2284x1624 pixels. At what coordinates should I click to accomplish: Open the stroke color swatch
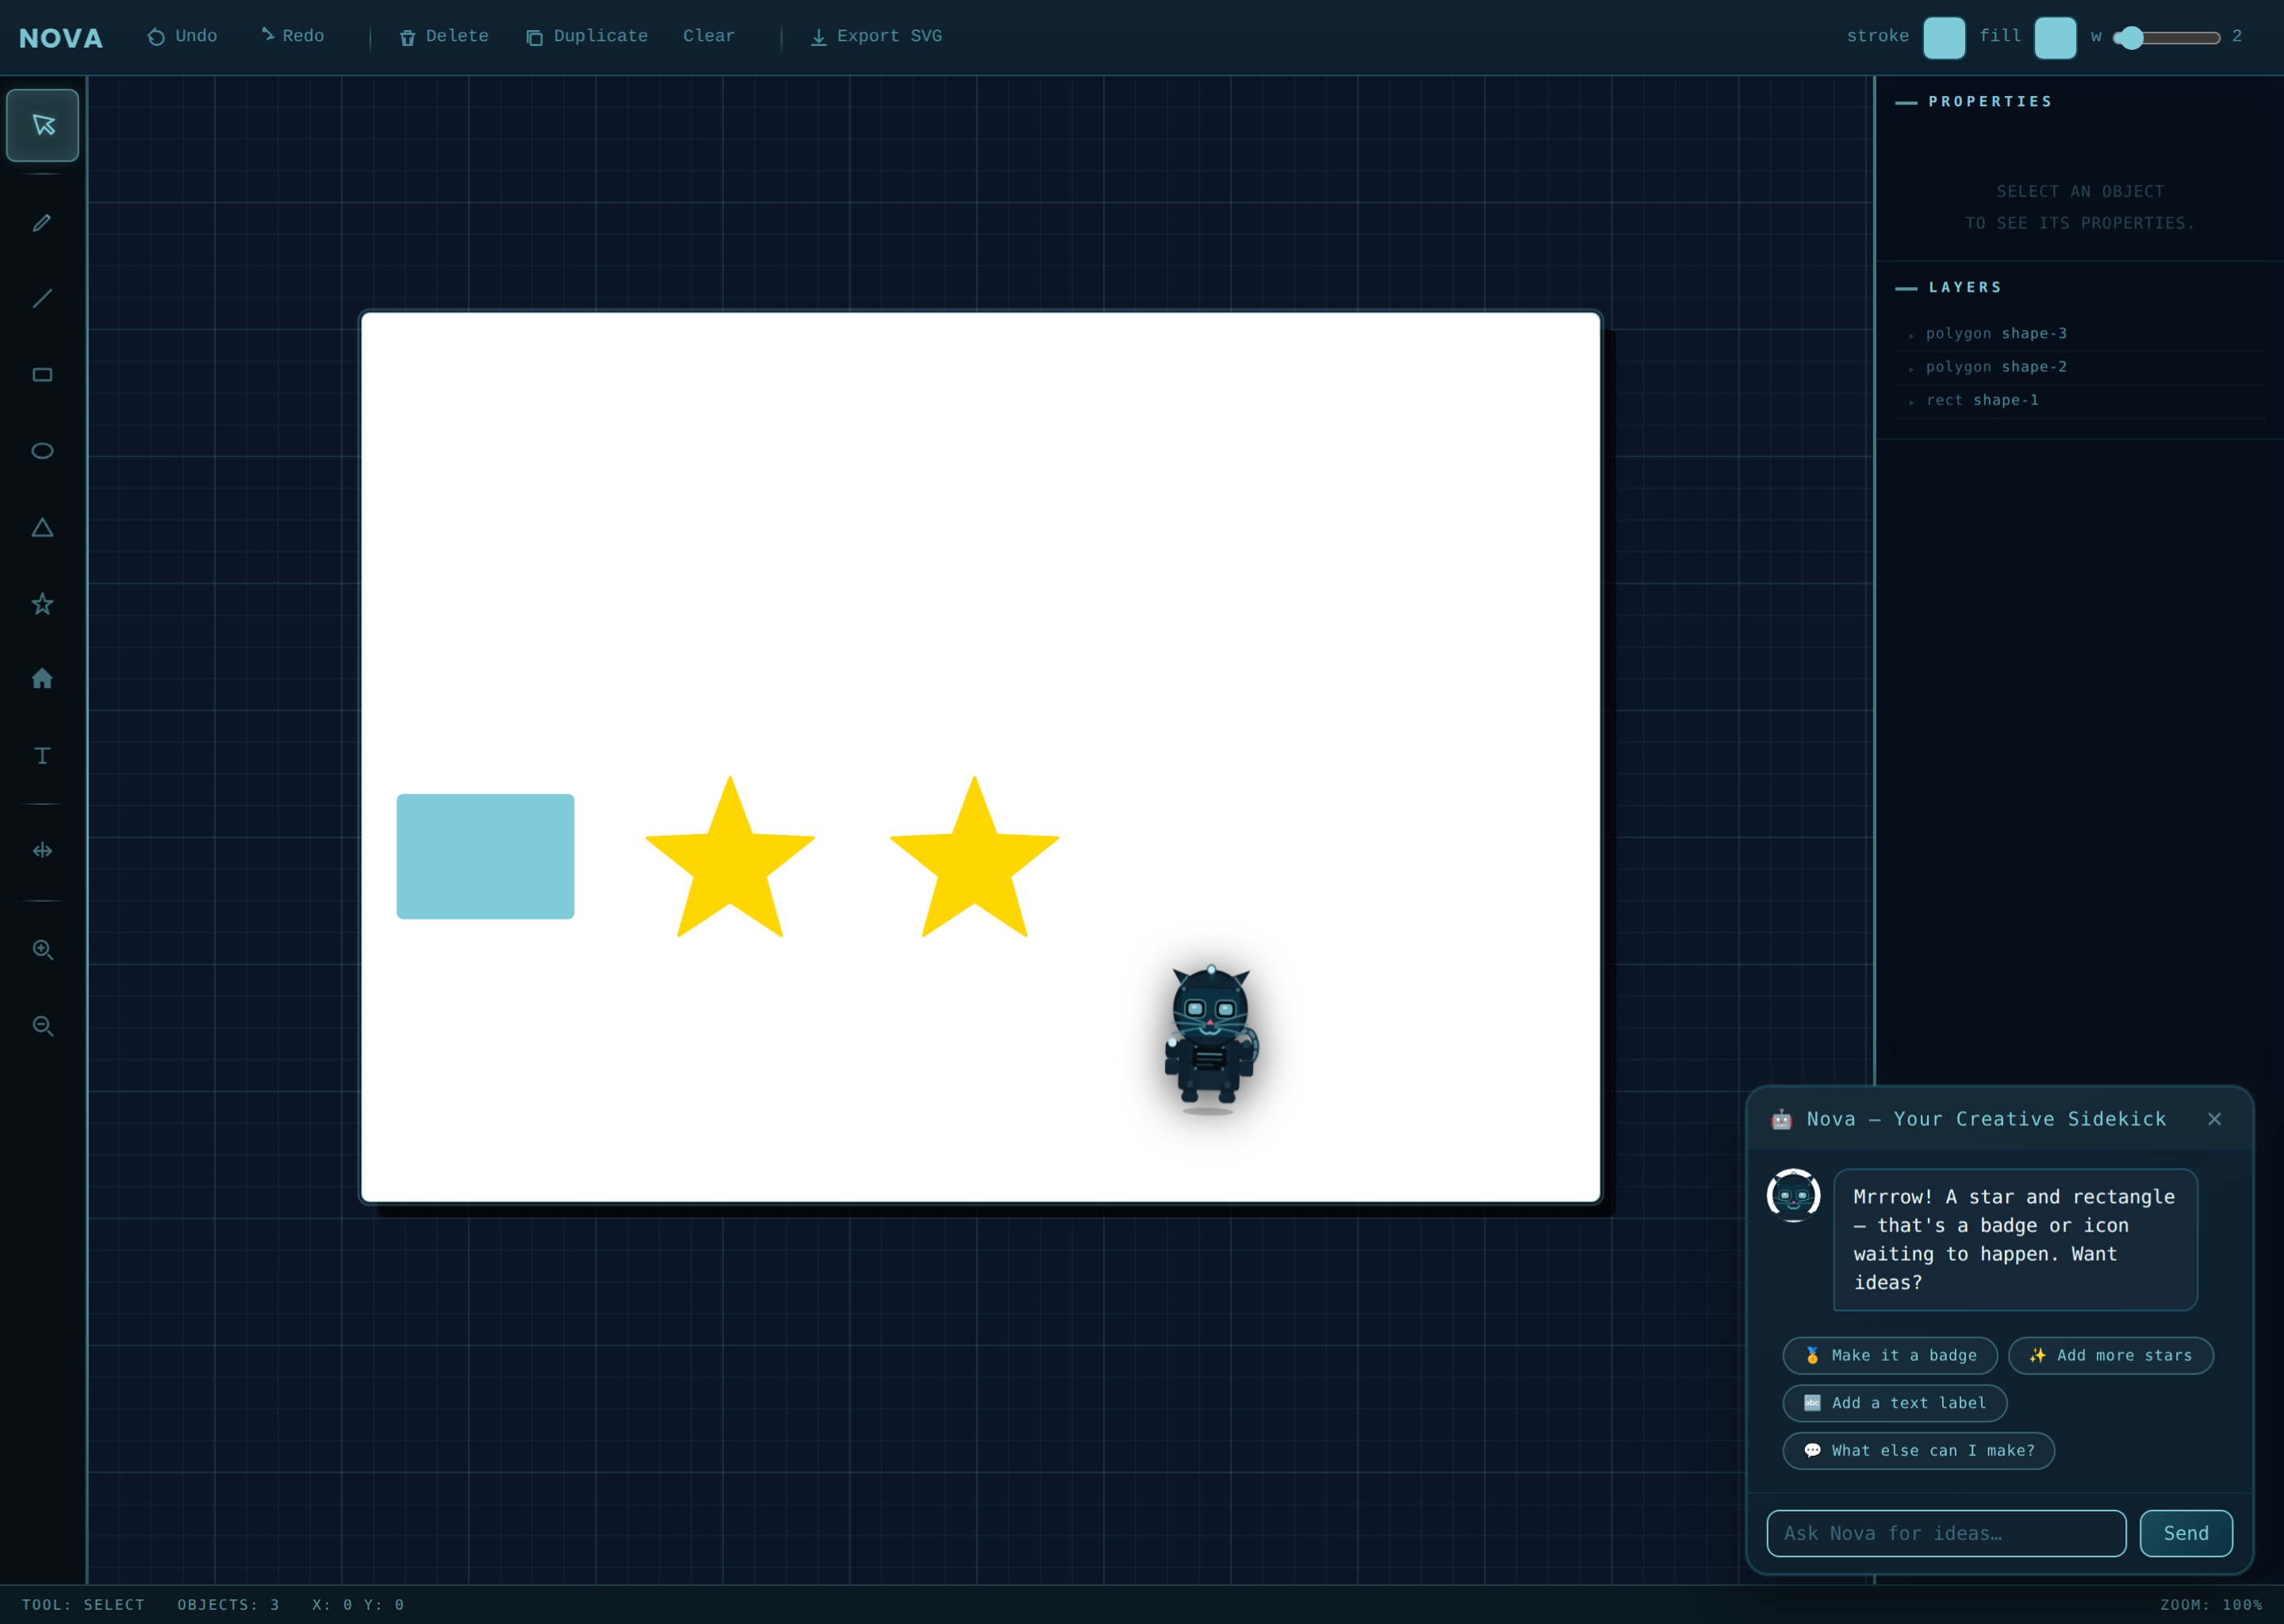coord(1944,38)
